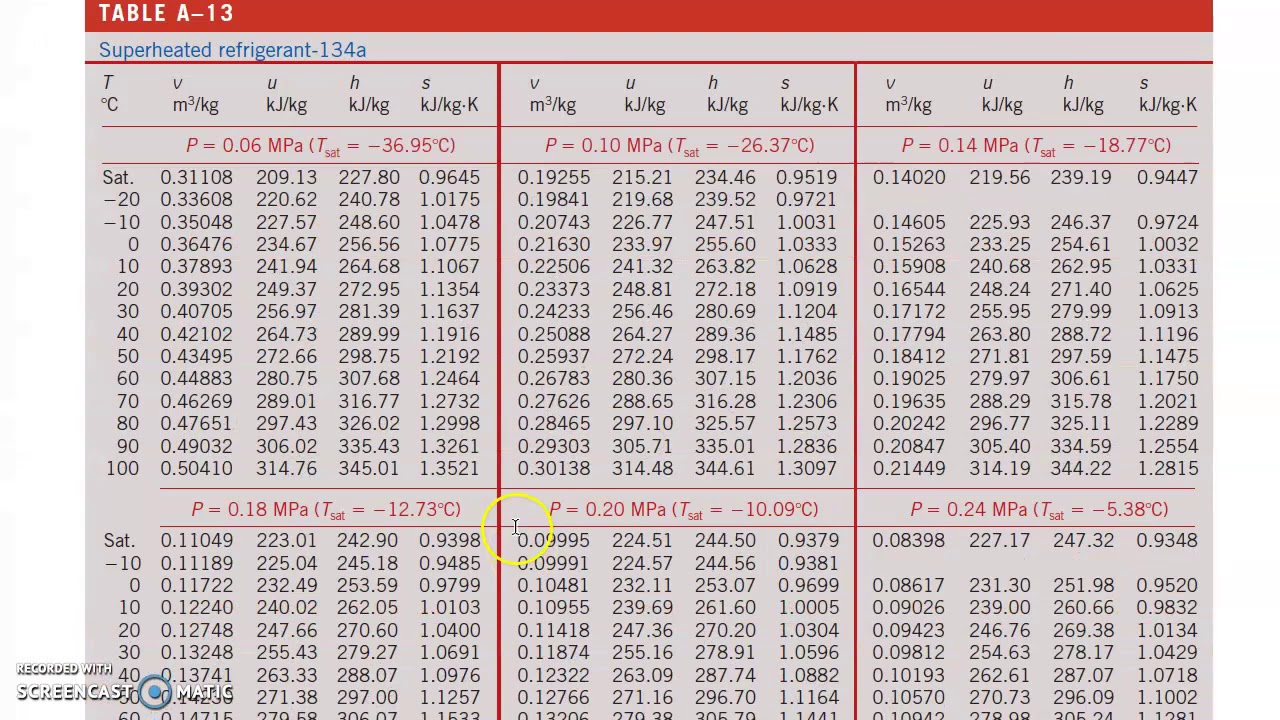This screenshot has height=720, width=1280.
Task: Select the 'P = 0.06 MPa' section header
Action: [320, 146]
